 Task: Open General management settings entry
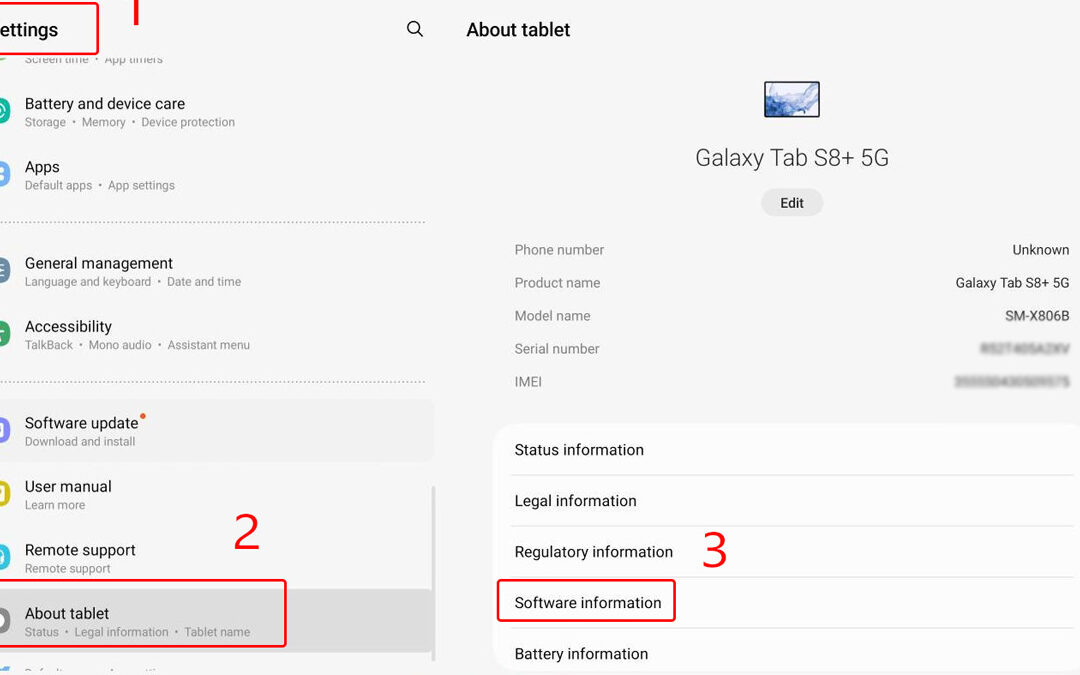coord(216,271)
